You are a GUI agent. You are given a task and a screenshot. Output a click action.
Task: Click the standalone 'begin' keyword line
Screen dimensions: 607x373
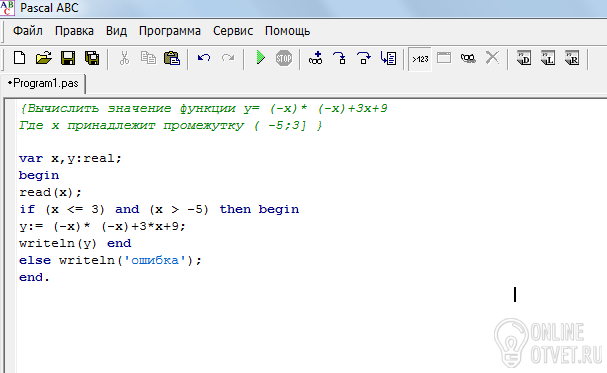pos(39,175)
